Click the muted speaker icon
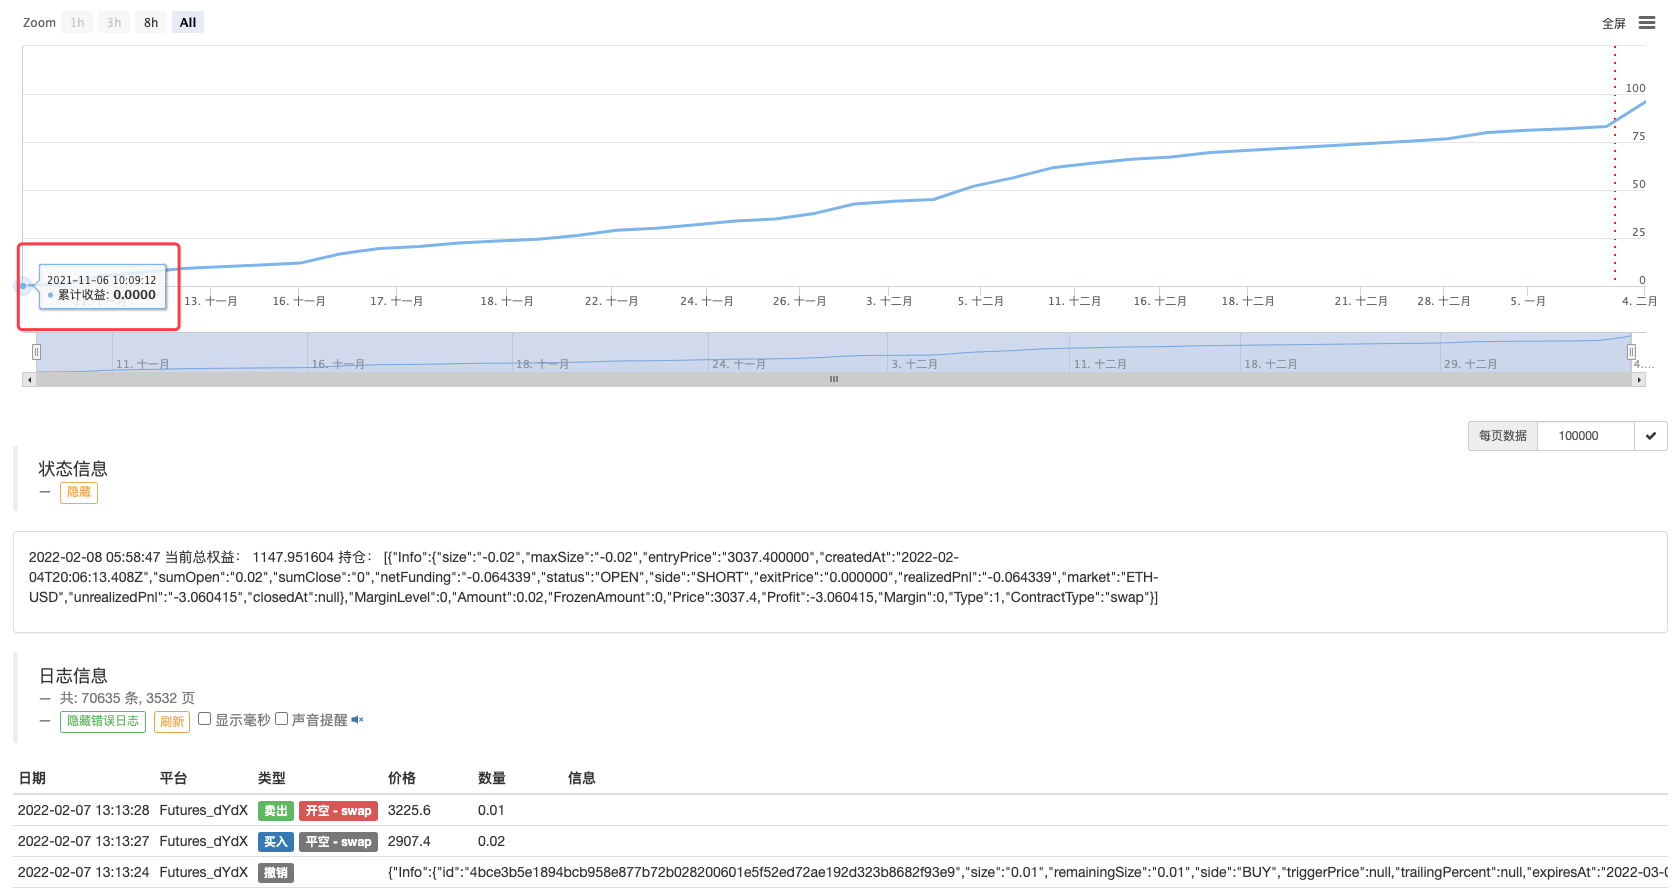Viewport: 1679px width, 888px height. point(357,720)
